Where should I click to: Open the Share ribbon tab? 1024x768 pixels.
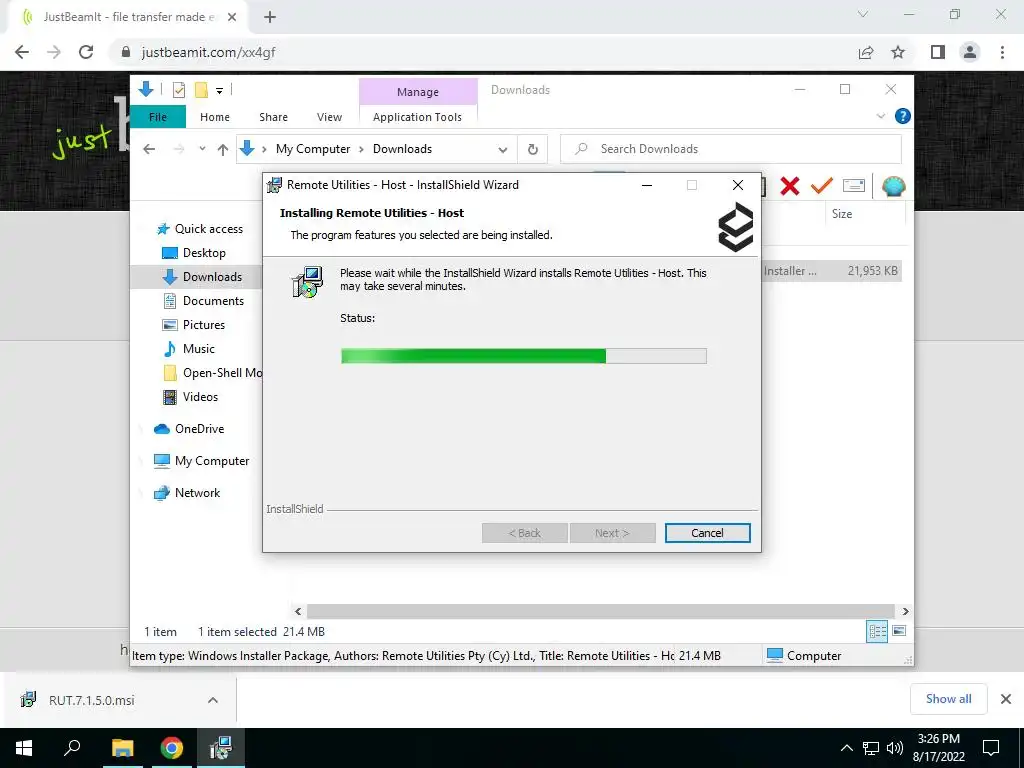tap(273, 117)
